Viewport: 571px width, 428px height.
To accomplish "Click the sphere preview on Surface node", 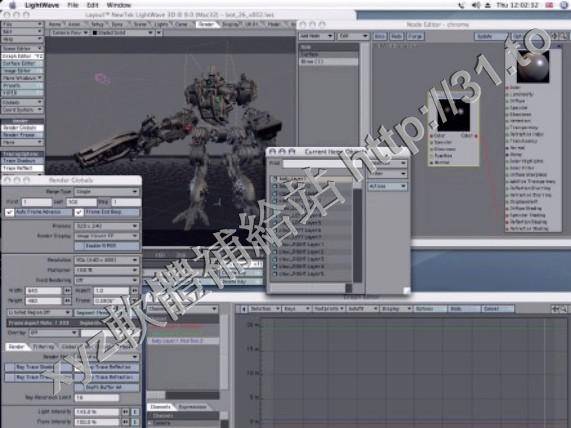I will pos(533,67).
